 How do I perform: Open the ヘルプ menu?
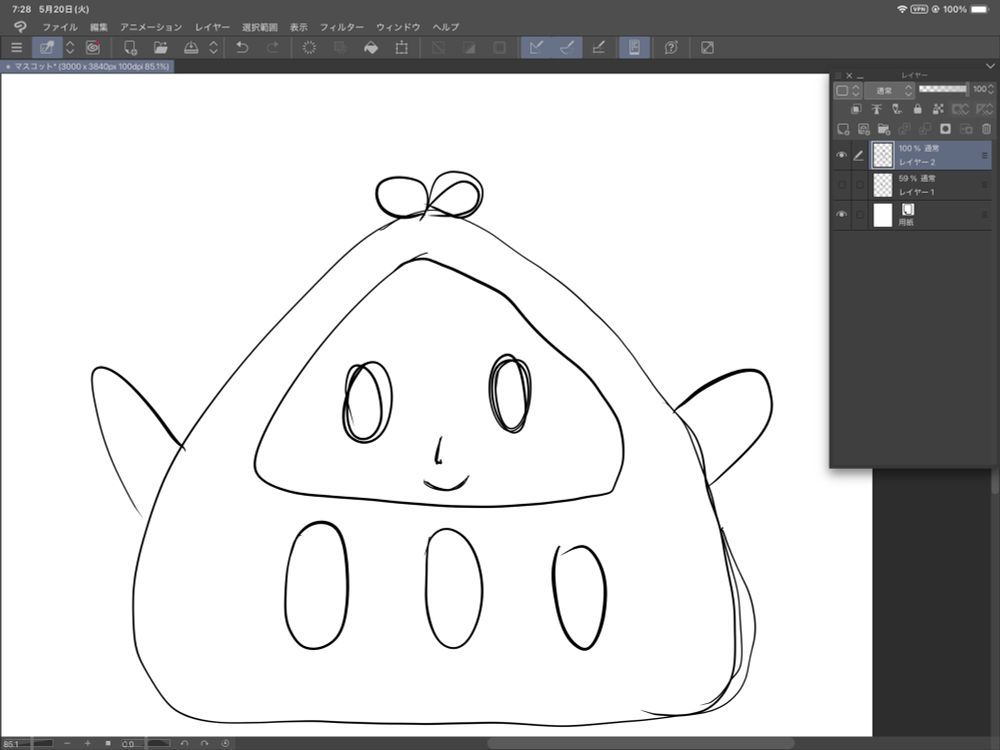(446, 27)
